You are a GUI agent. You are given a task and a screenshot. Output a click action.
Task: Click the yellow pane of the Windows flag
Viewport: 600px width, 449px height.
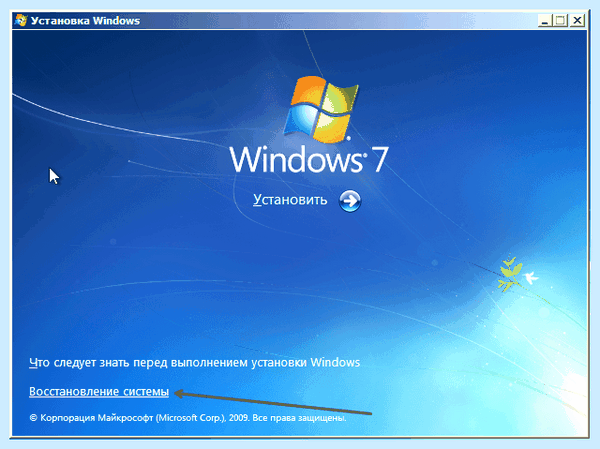click(332, 128)
